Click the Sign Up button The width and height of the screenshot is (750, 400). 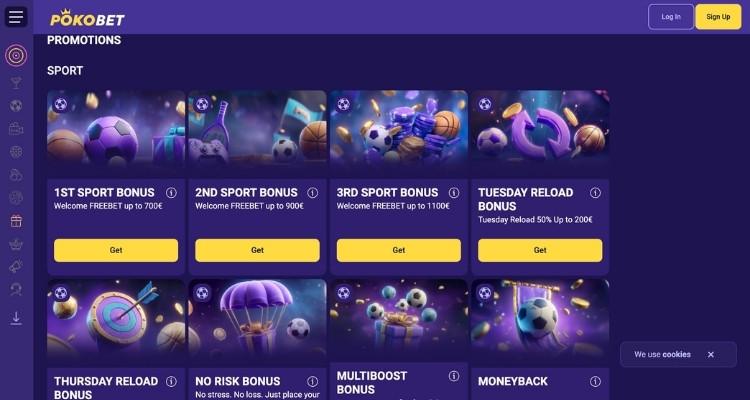pos(718,17)
